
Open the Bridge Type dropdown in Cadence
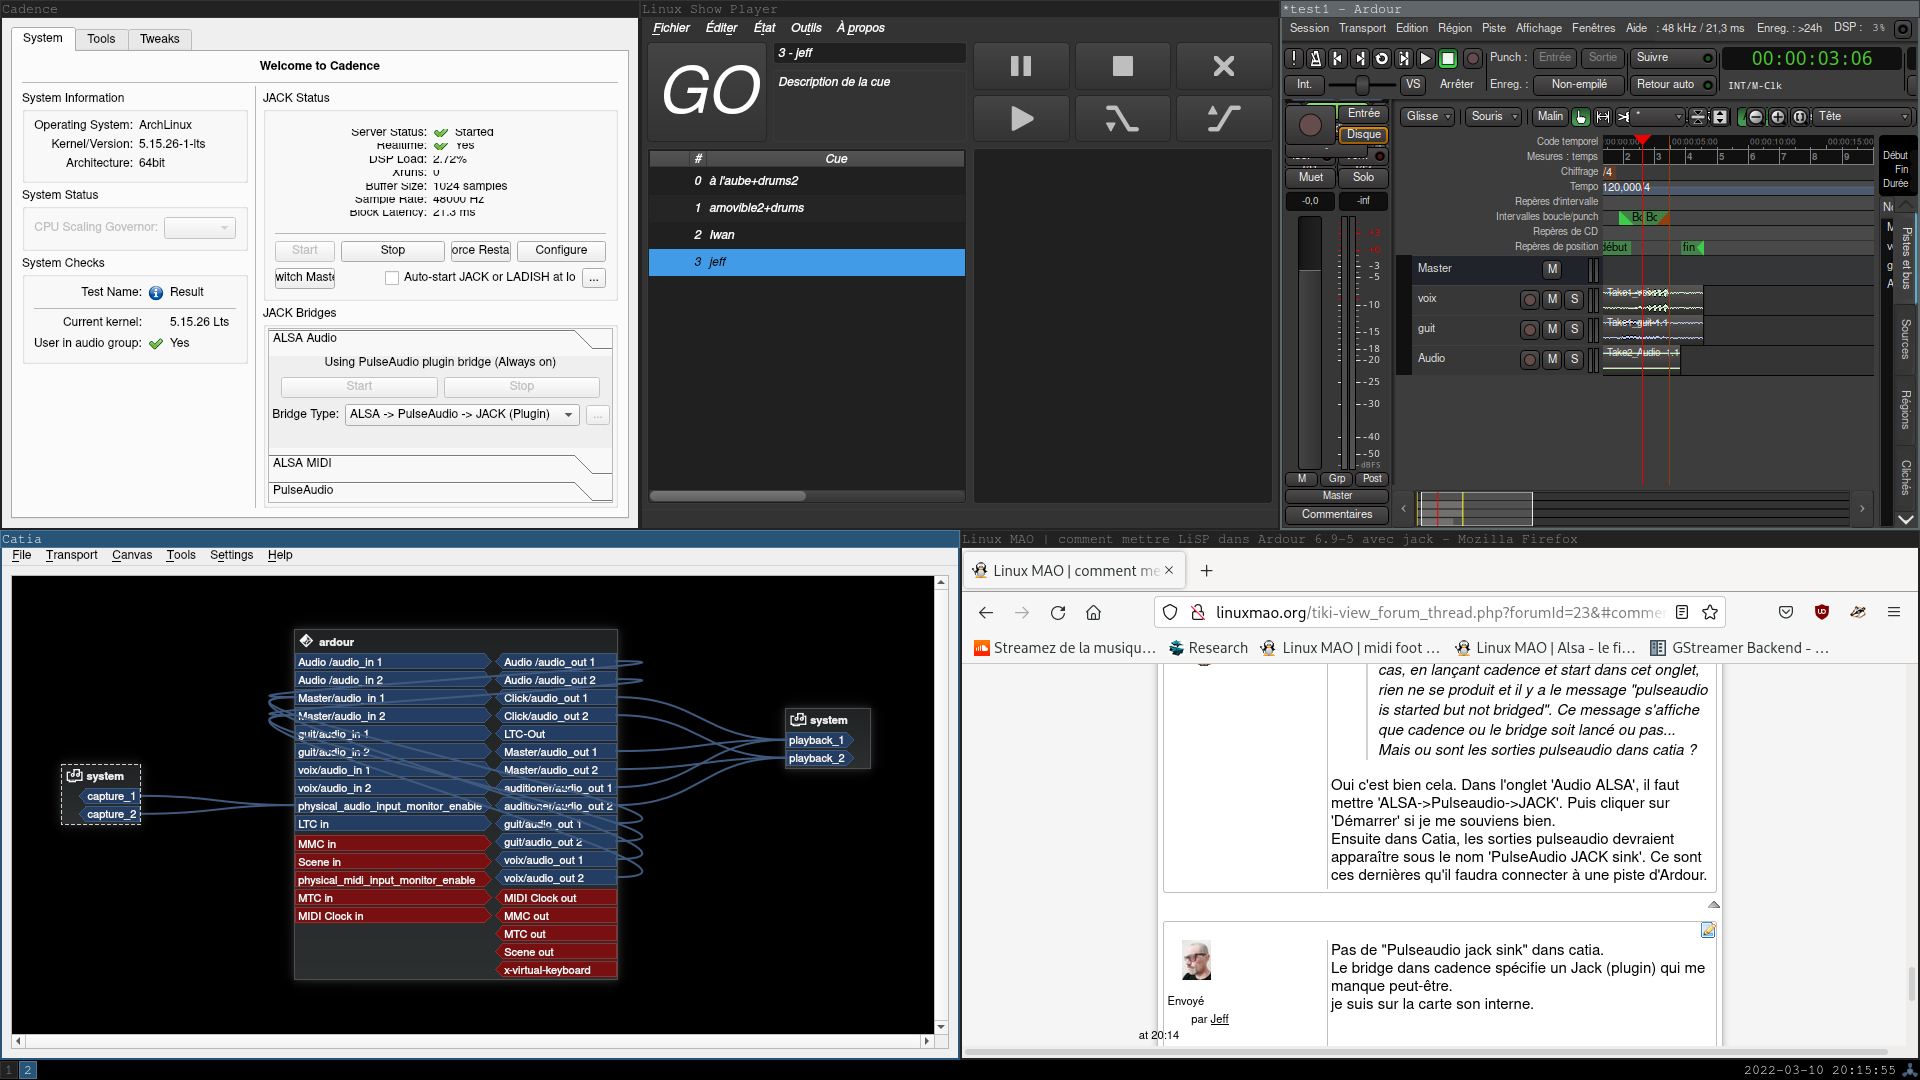[x=462, y=415]
